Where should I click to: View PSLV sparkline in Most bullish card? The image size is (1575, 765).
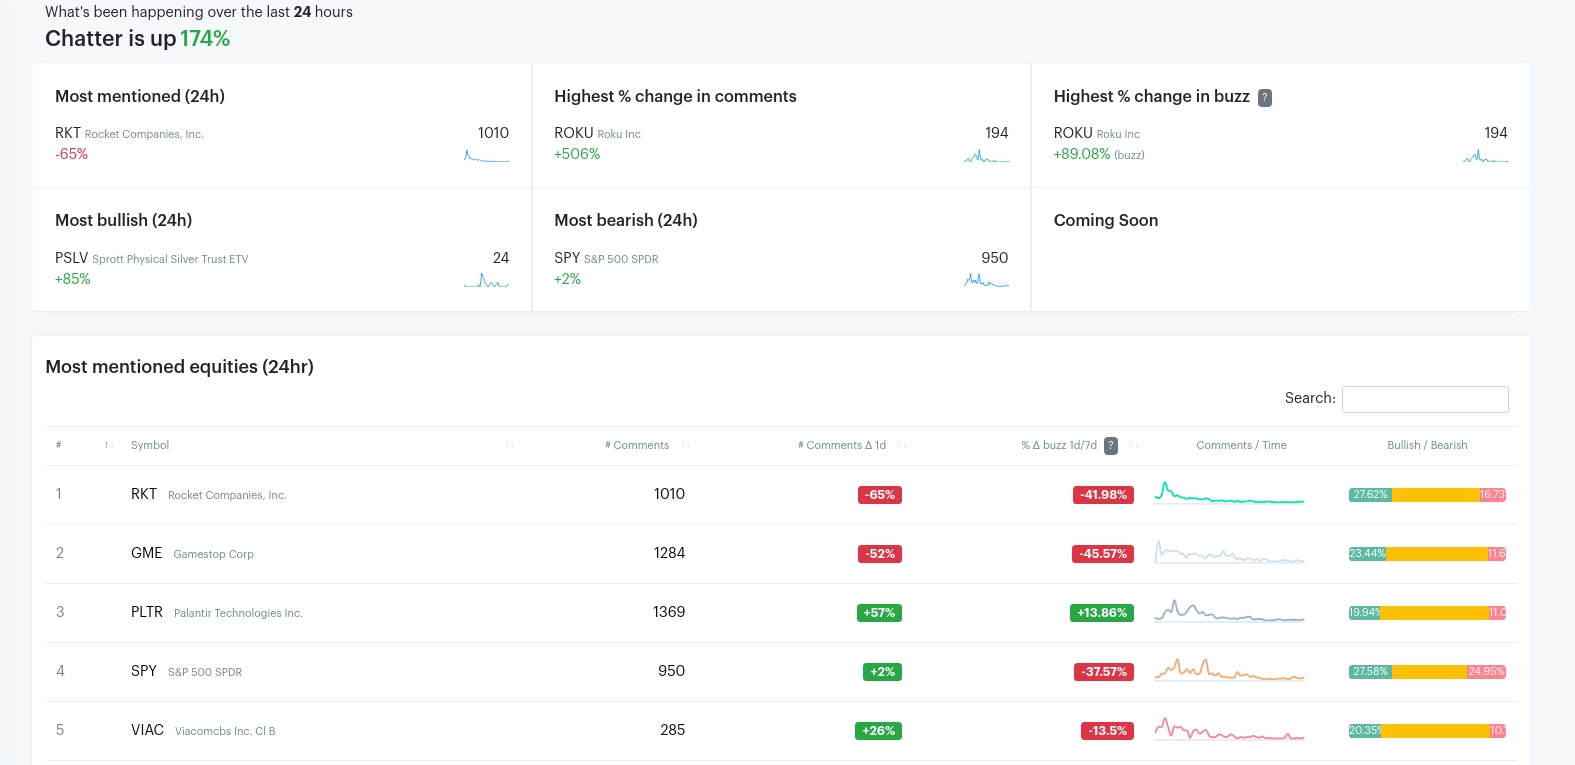pyautogui.click(x=487, y=280)
